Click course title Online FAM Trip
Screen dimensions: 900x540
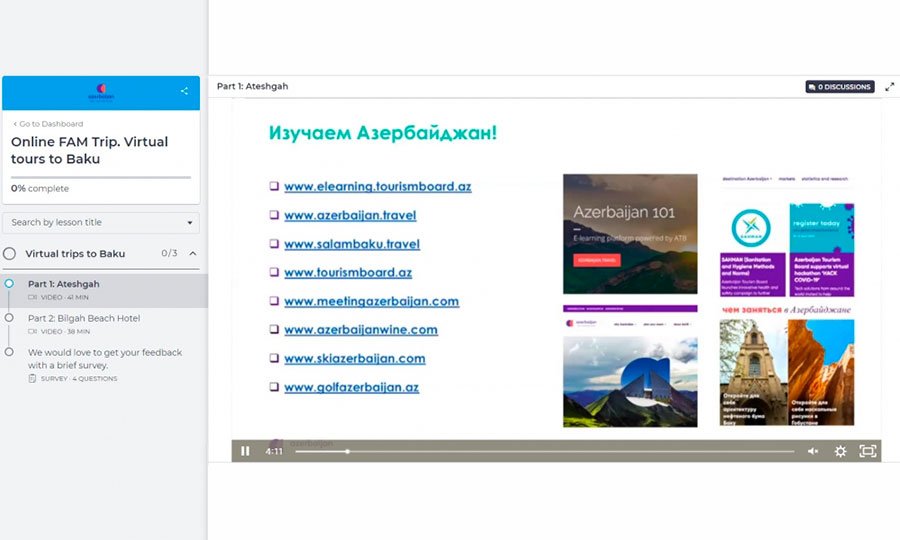coord(90,150)
